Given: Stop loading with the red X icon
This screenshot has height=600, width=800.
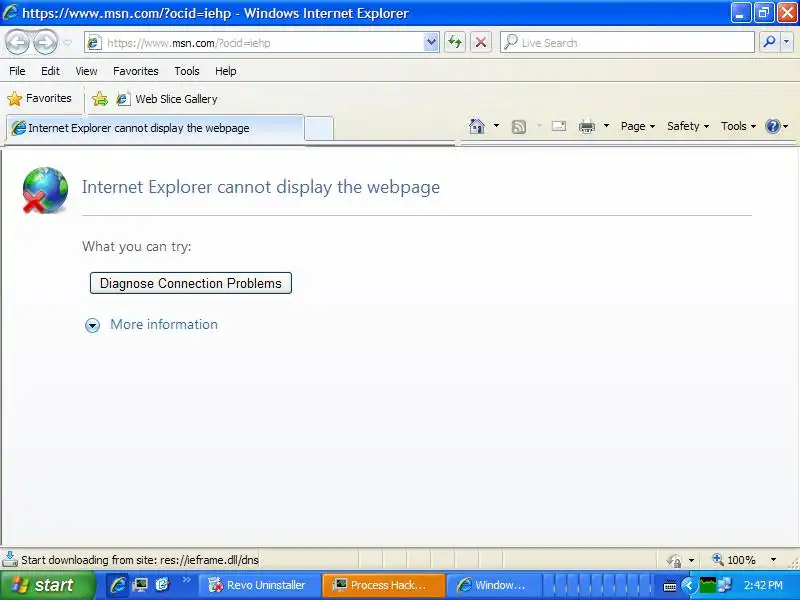Looking at the screenshot, I should (x=481, y=42).
